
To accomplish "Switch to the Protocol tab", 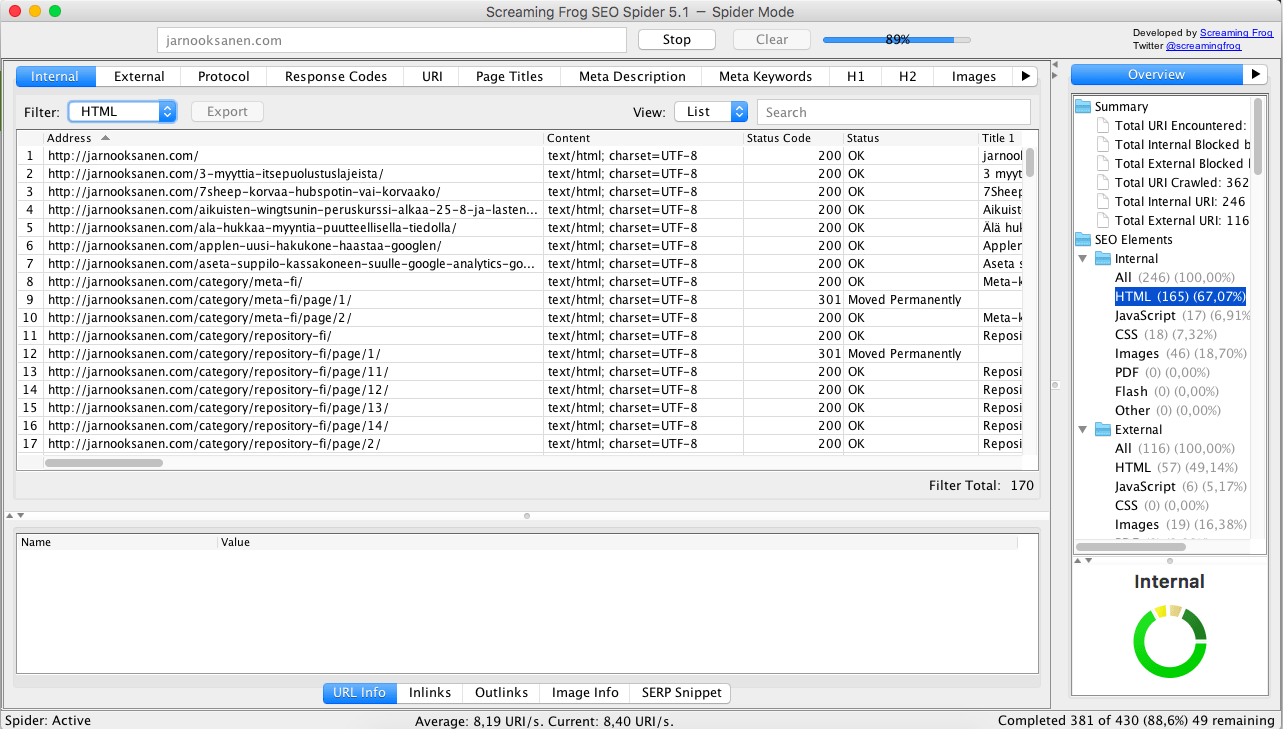I will [224, 76].
